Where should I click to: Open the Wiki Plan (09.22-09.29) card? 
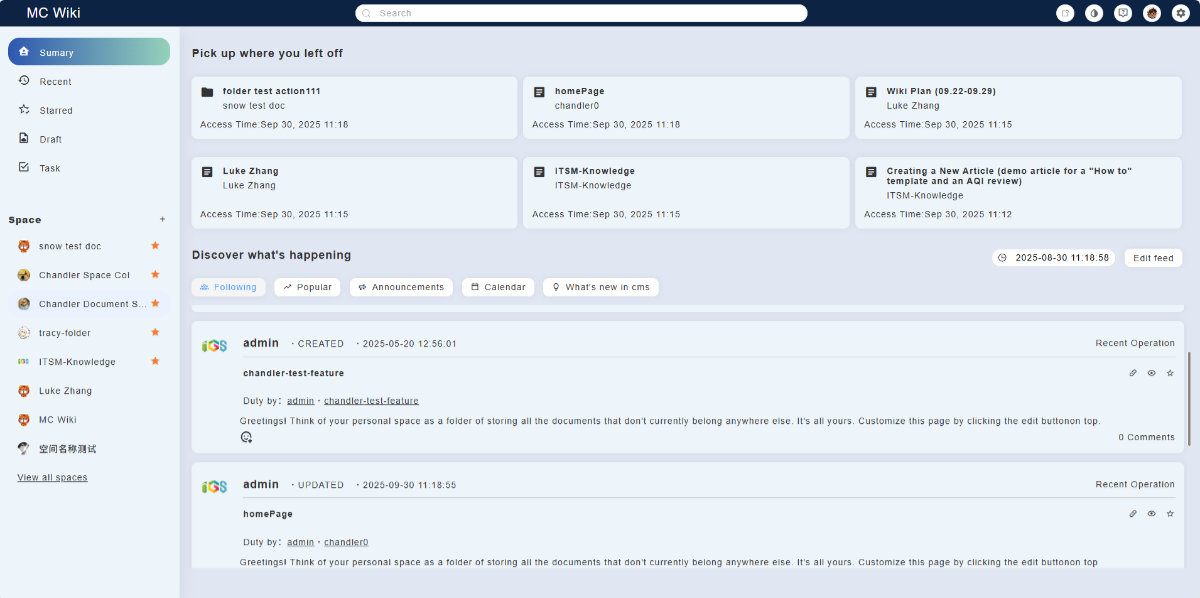pos(1019,108)
